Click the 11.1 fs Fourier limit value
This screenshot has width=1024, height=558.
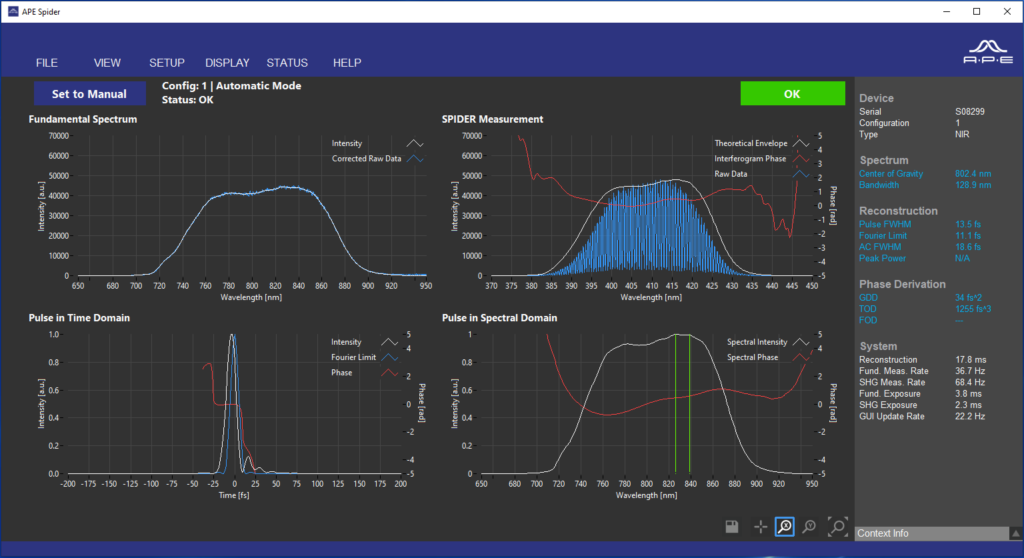968,236
